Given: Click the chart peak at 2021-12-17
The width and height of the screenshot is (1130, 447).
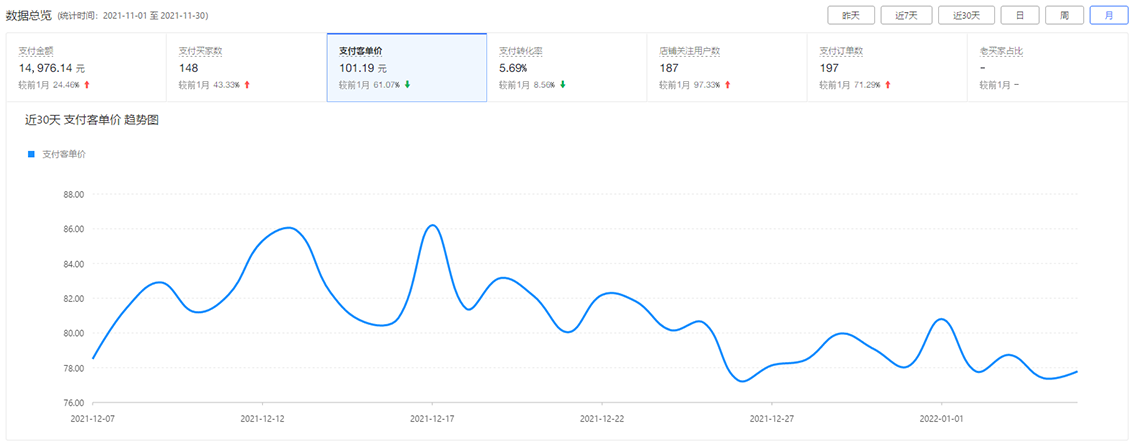Looking at the screenshot, I should 432,225.
